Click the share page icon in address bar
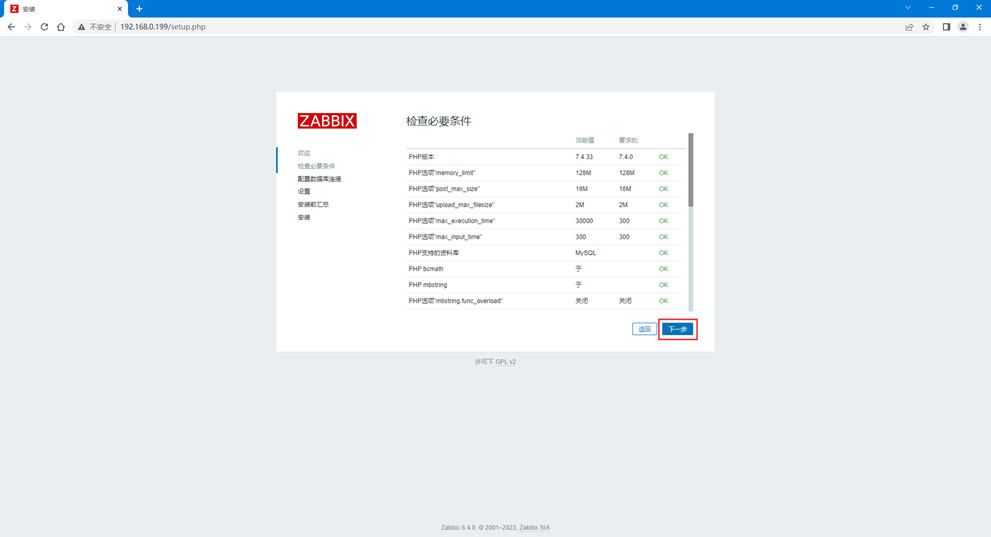This screenshot has width=991, height=537. [x=909, y=27]
